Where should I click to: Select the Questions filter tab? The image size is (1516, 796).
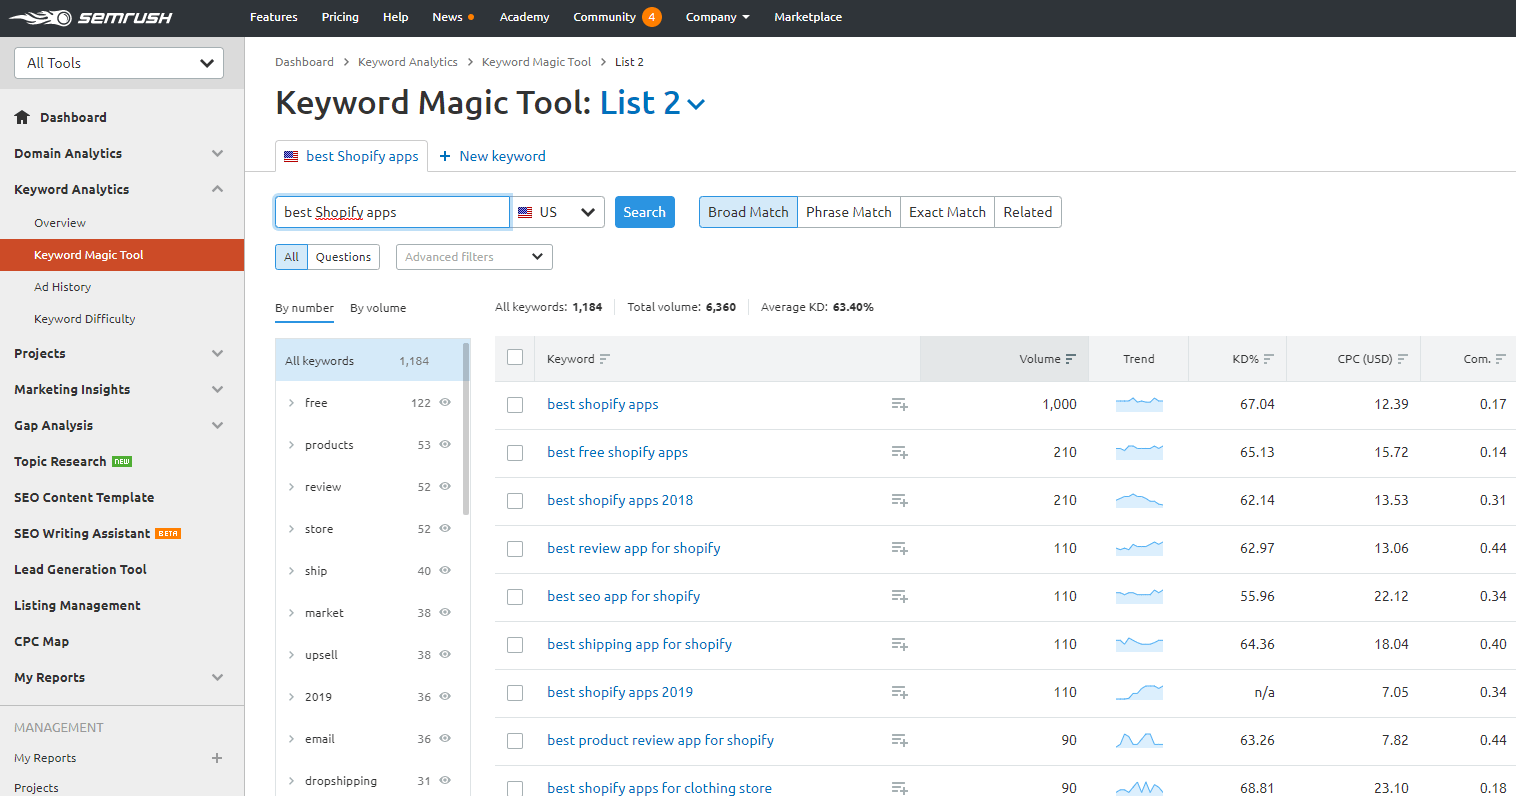[x=343, y=257]
